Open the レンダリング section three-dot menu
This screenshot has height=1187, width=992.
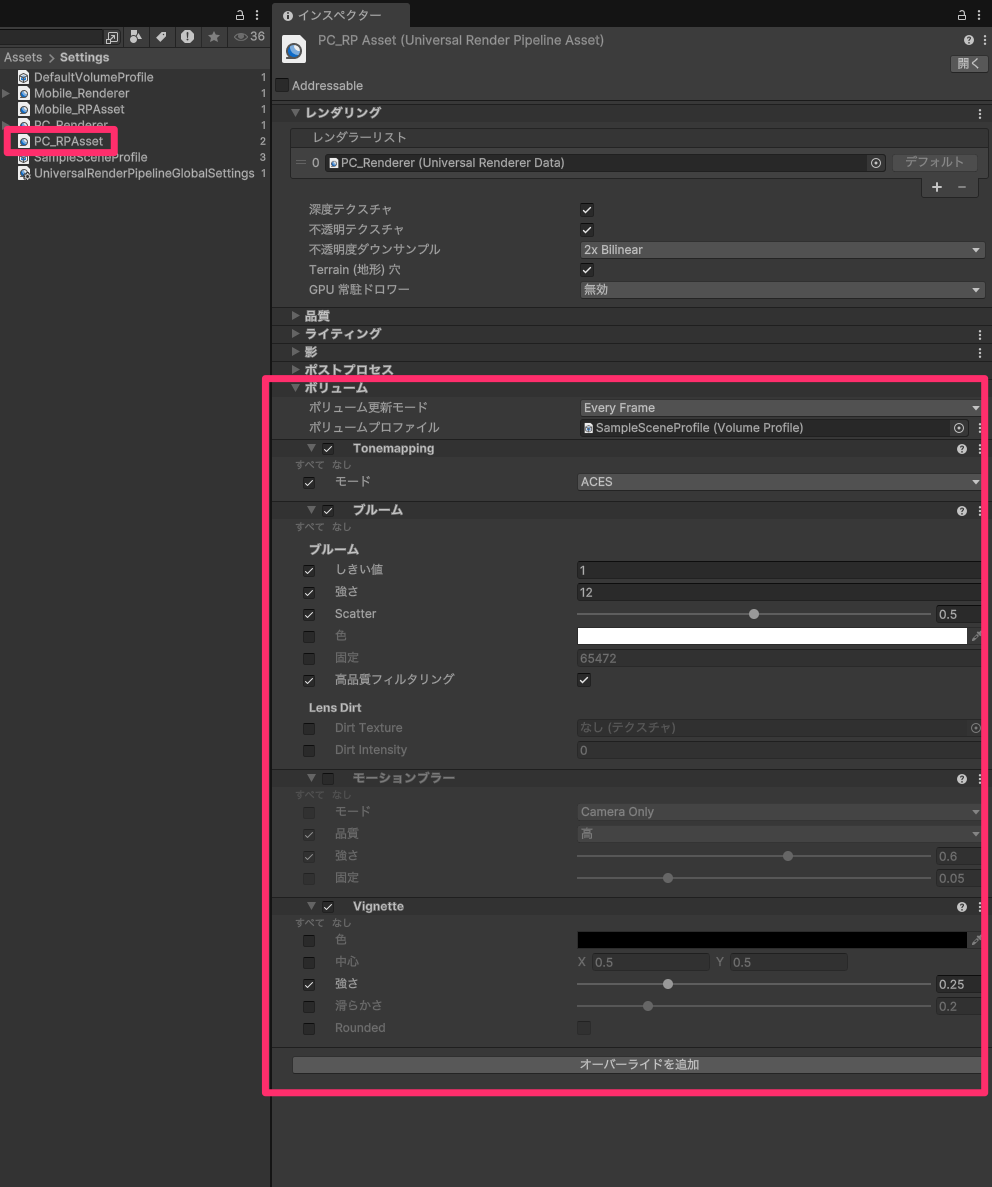[x=980, y=114]
